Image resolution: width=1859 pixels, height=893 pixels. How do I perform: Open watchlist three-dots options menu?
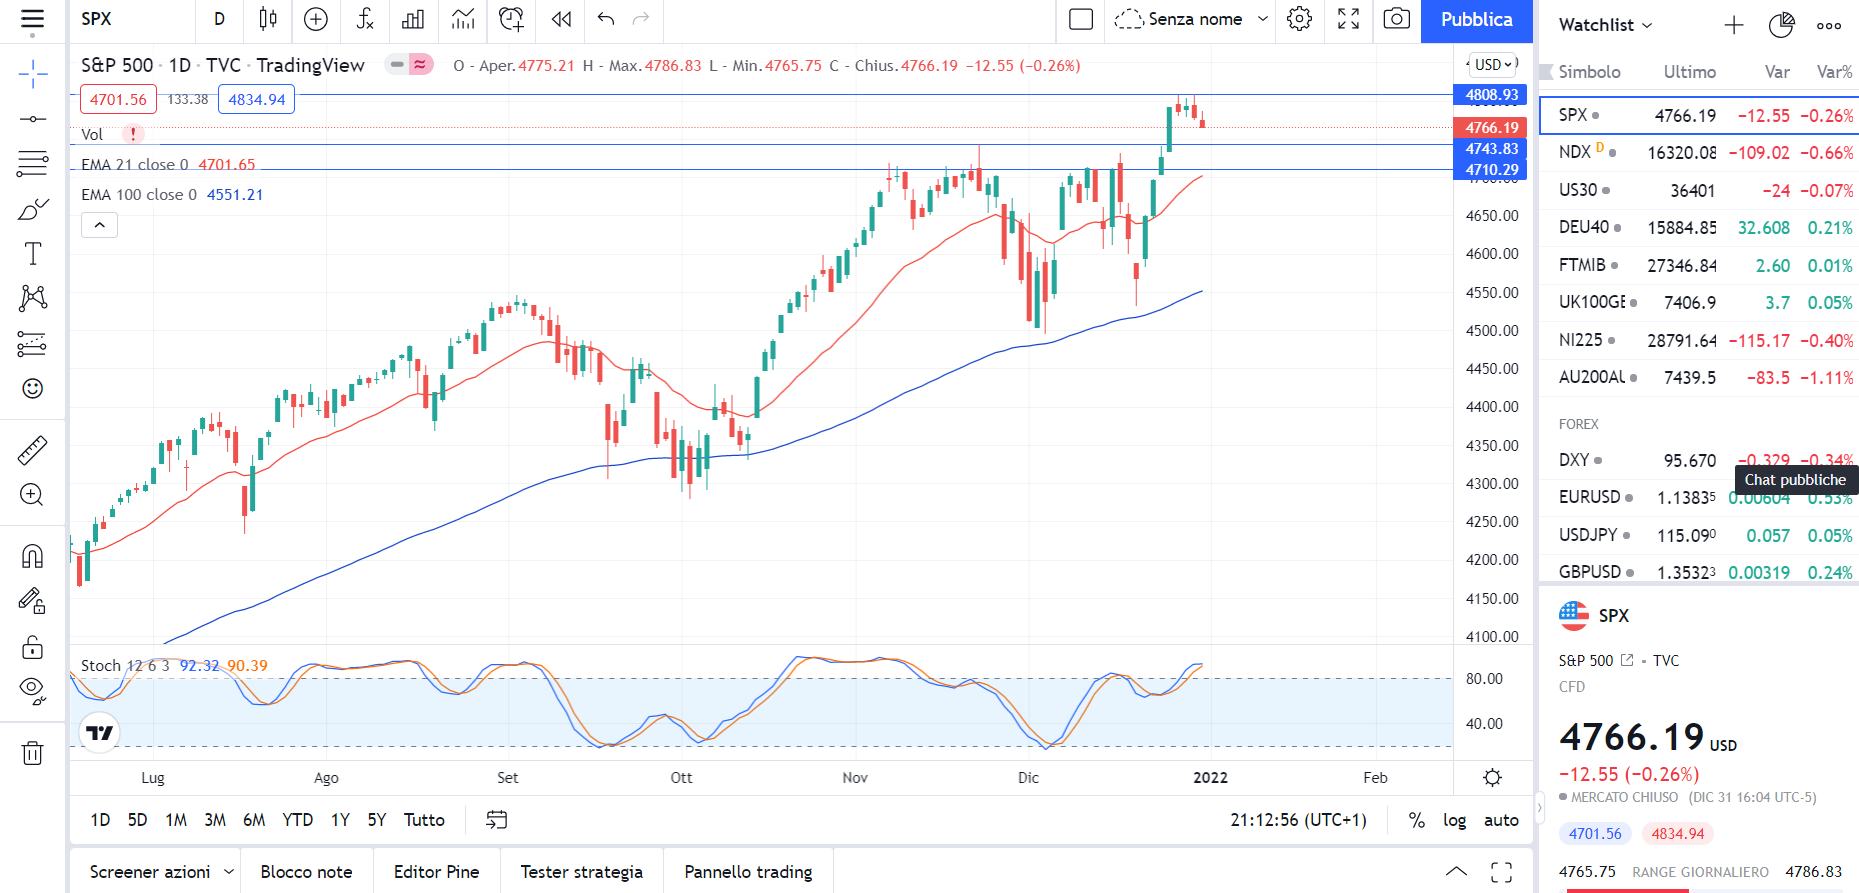tap(1829, 25)
